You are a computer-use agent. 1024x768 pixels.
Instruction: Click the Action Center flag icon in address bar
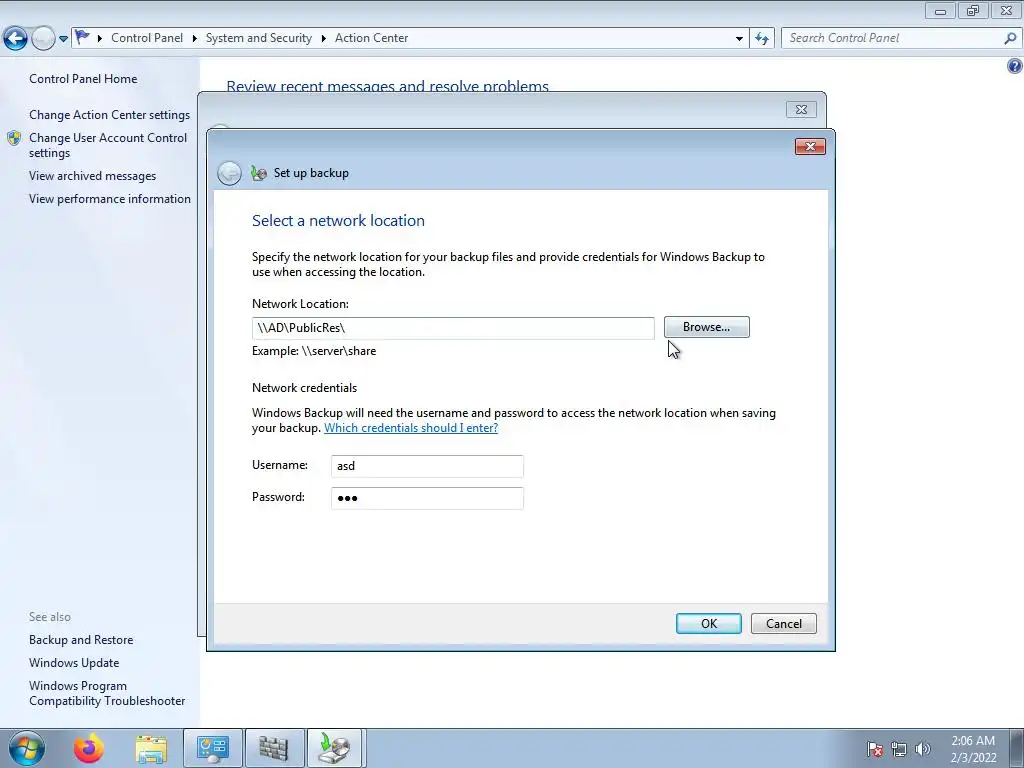tap(82, 37)
